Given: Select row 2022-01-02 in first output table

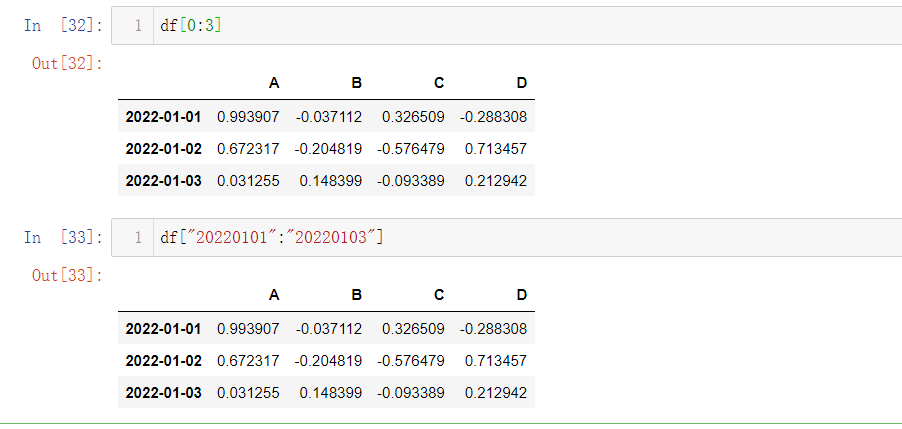Looking at the screenshot, I should point(326,149).
